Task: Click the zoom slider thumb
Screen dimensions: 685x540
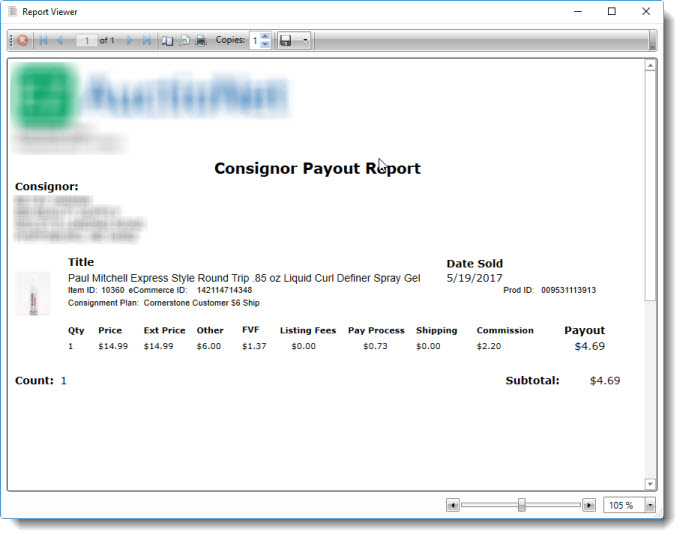Action: (x=522, y=505)
